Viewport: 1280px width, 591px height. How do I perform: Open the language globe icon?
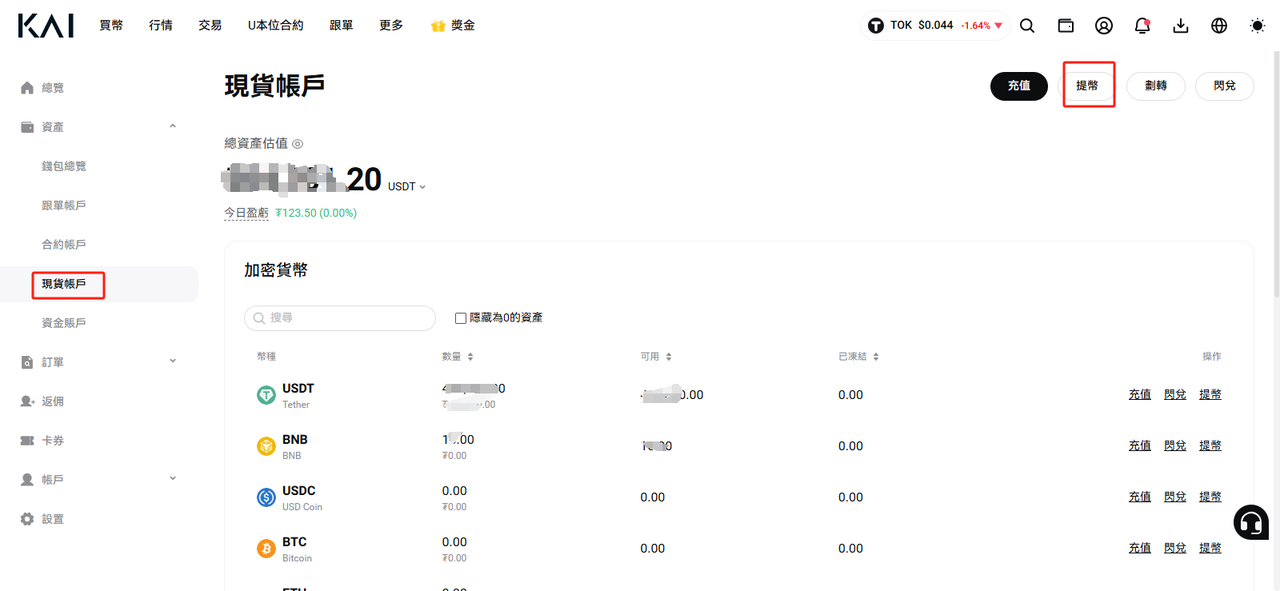pos(1219,26)
